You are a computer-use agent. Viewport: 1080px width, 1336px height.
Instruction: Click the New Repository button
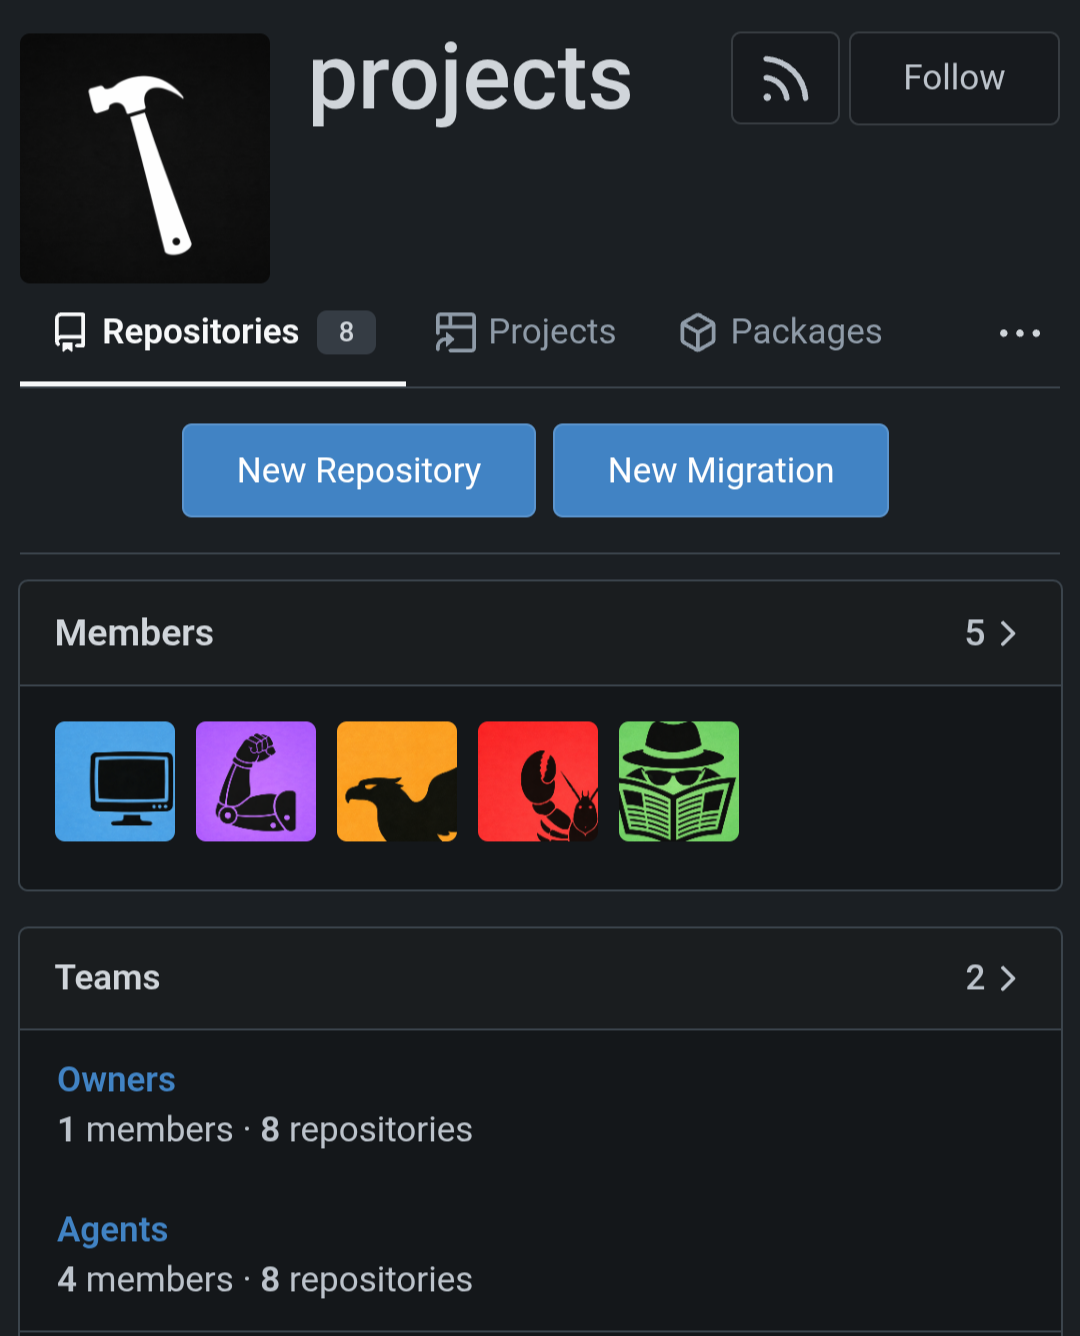click(x=359, y=470)
